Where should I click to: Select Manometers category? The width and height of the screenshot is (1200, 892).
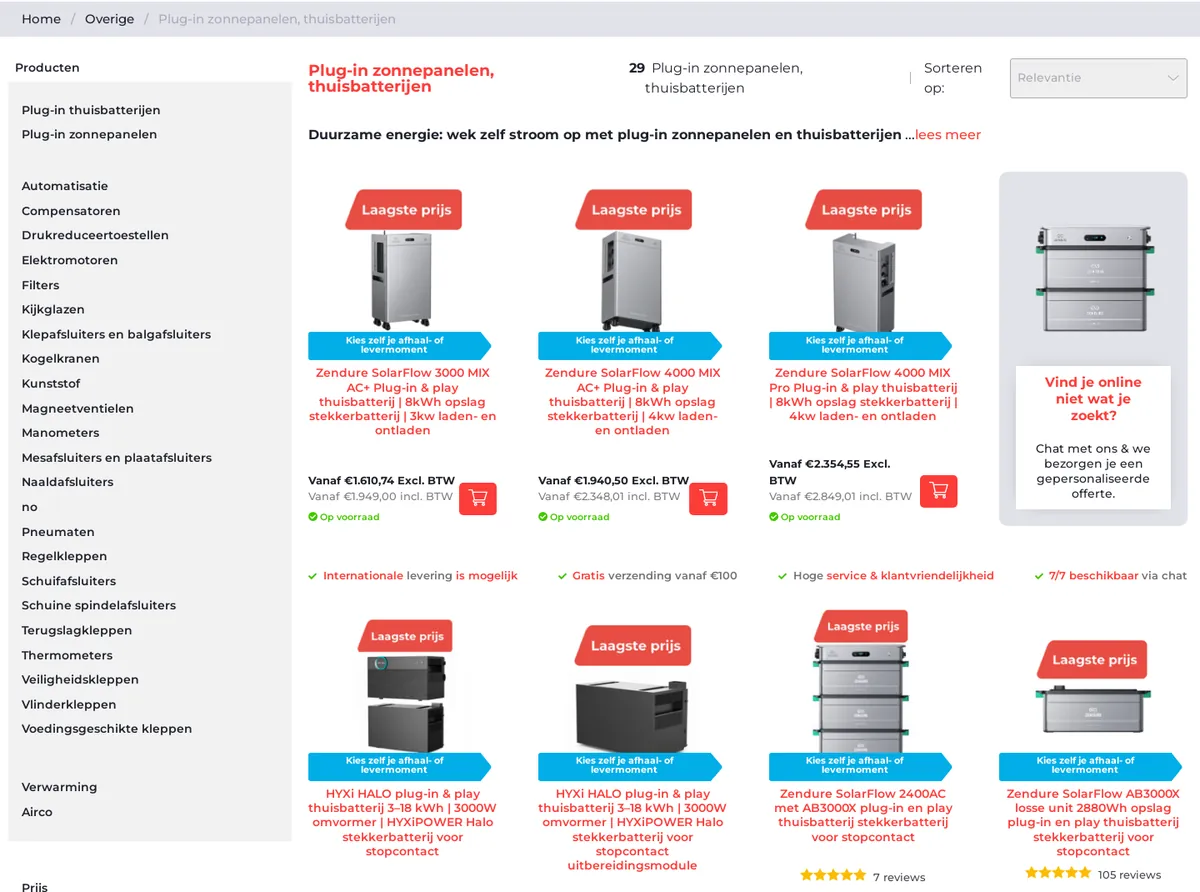point(61,432)
